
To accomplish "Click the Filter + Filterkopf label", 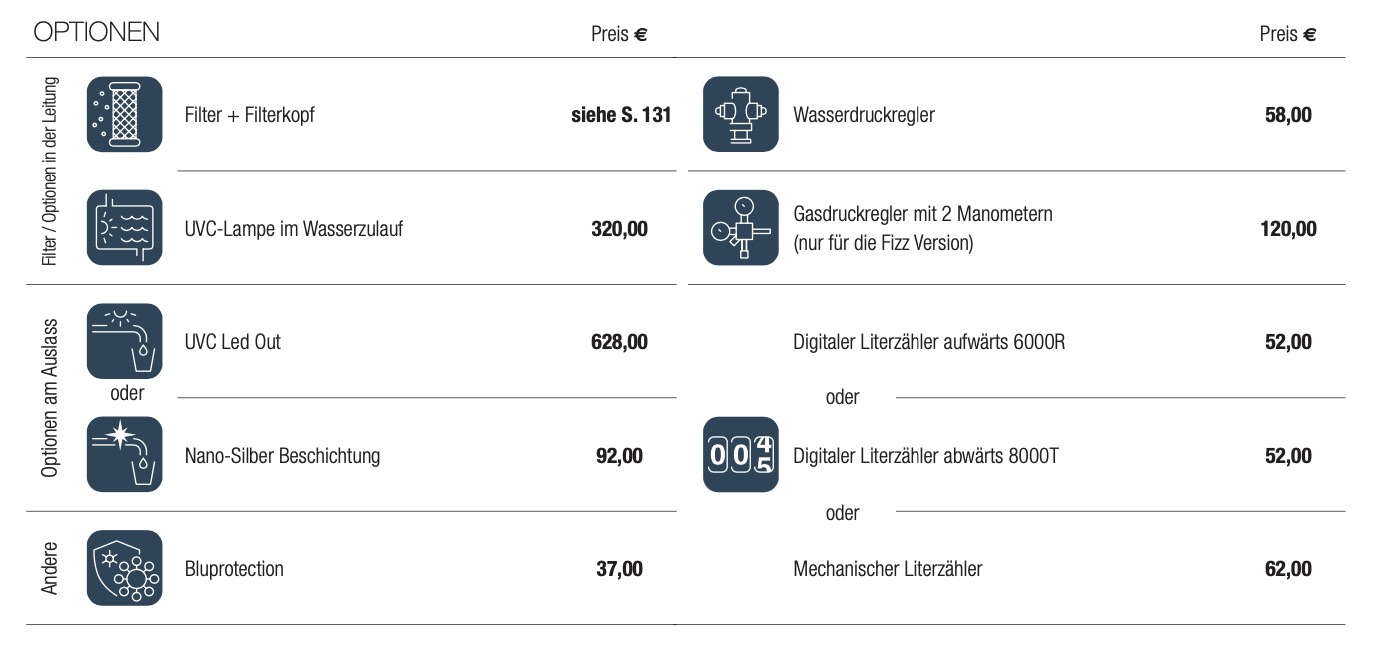I will (x=249, y=115).
